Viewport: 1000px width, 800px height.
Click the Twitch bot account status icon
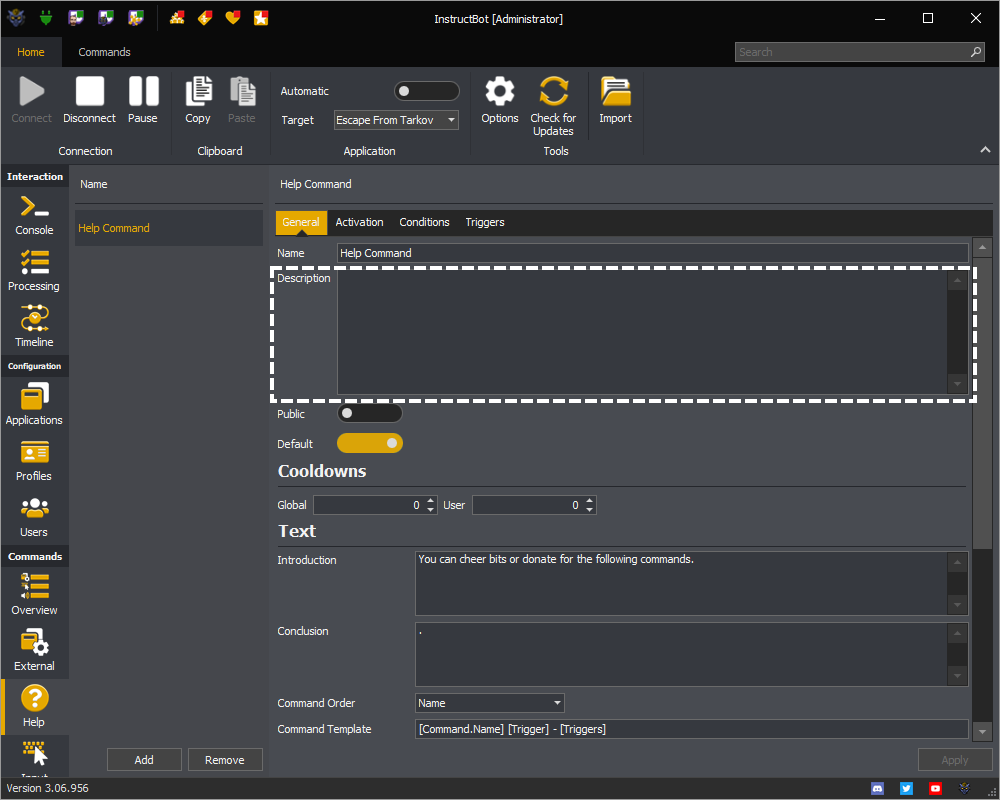(106, 18)
